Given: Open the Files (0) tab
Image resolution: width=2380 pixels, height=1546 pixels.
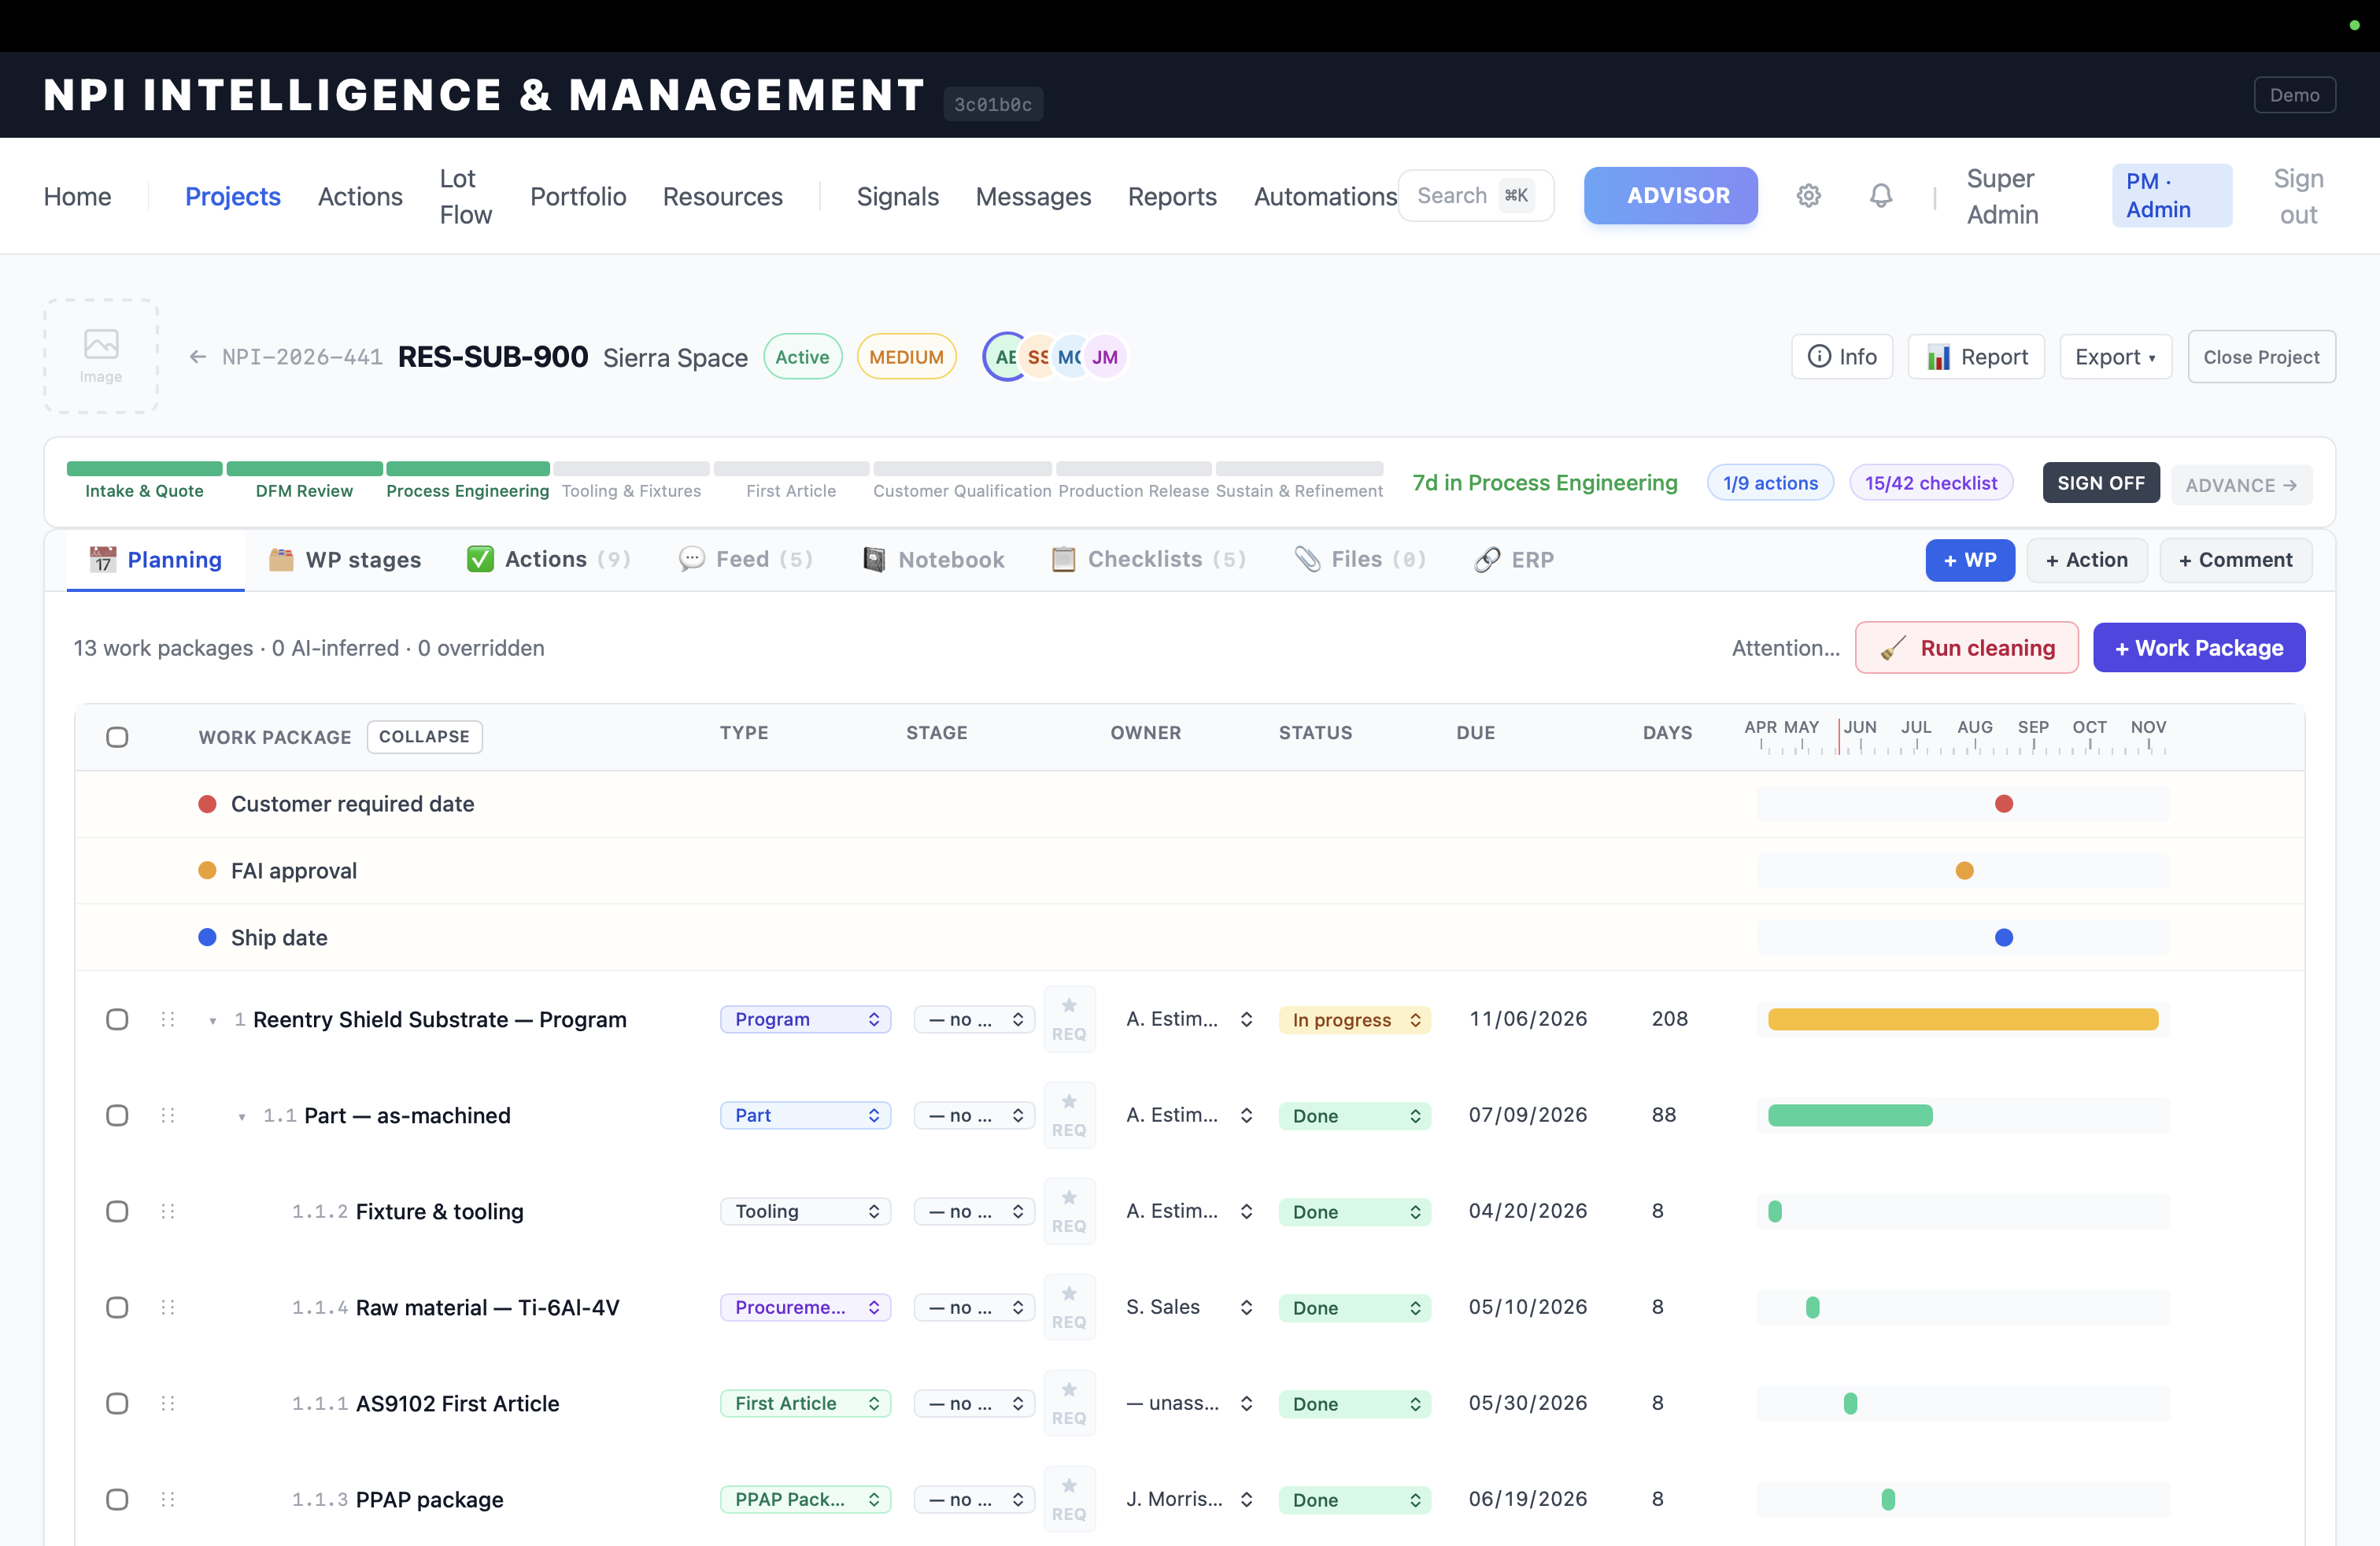Looking at the screenshot, I should point(1360,559).
